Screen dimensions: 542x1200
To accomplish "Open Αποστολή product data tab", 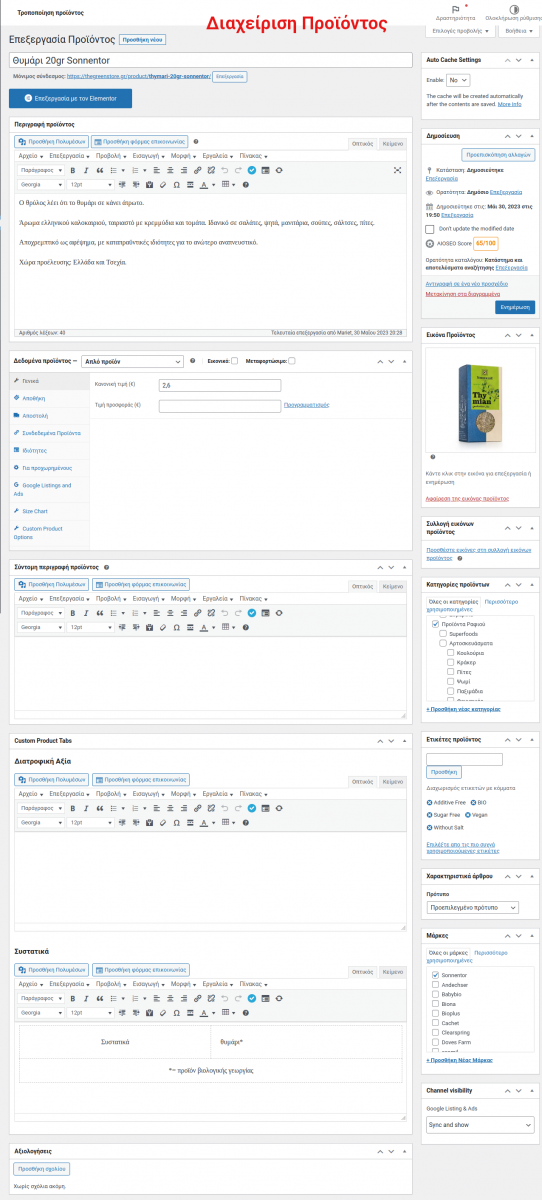I will [34, 415].
